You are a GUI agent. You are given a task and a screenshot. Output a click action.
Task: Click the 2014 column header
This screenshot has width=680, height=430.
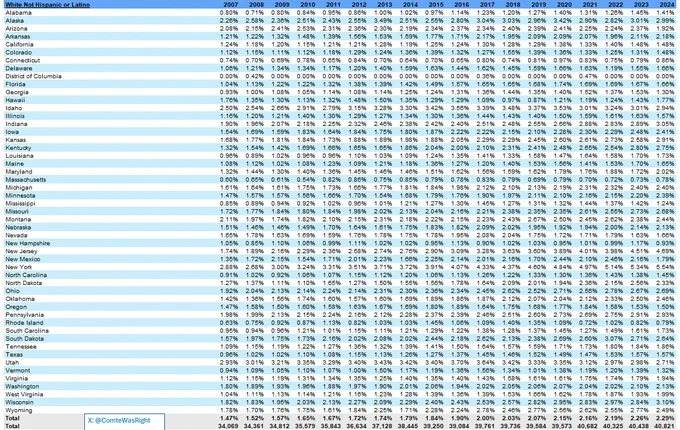click(x=410, y=4)
